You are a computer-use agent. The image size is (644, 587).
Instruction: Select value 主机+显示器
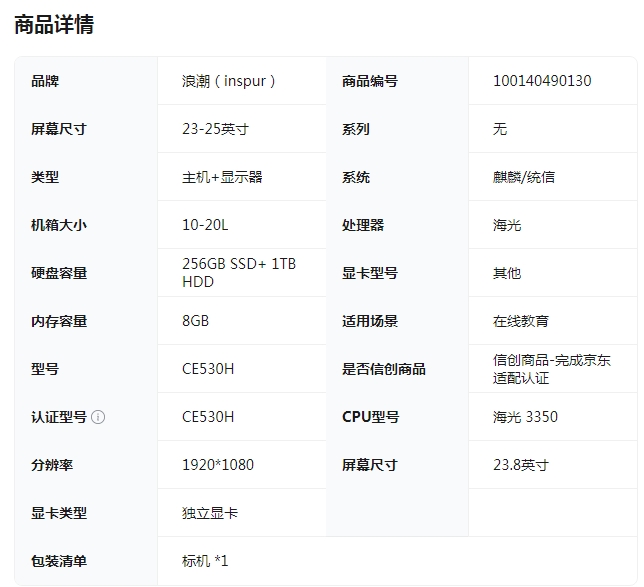222,177
